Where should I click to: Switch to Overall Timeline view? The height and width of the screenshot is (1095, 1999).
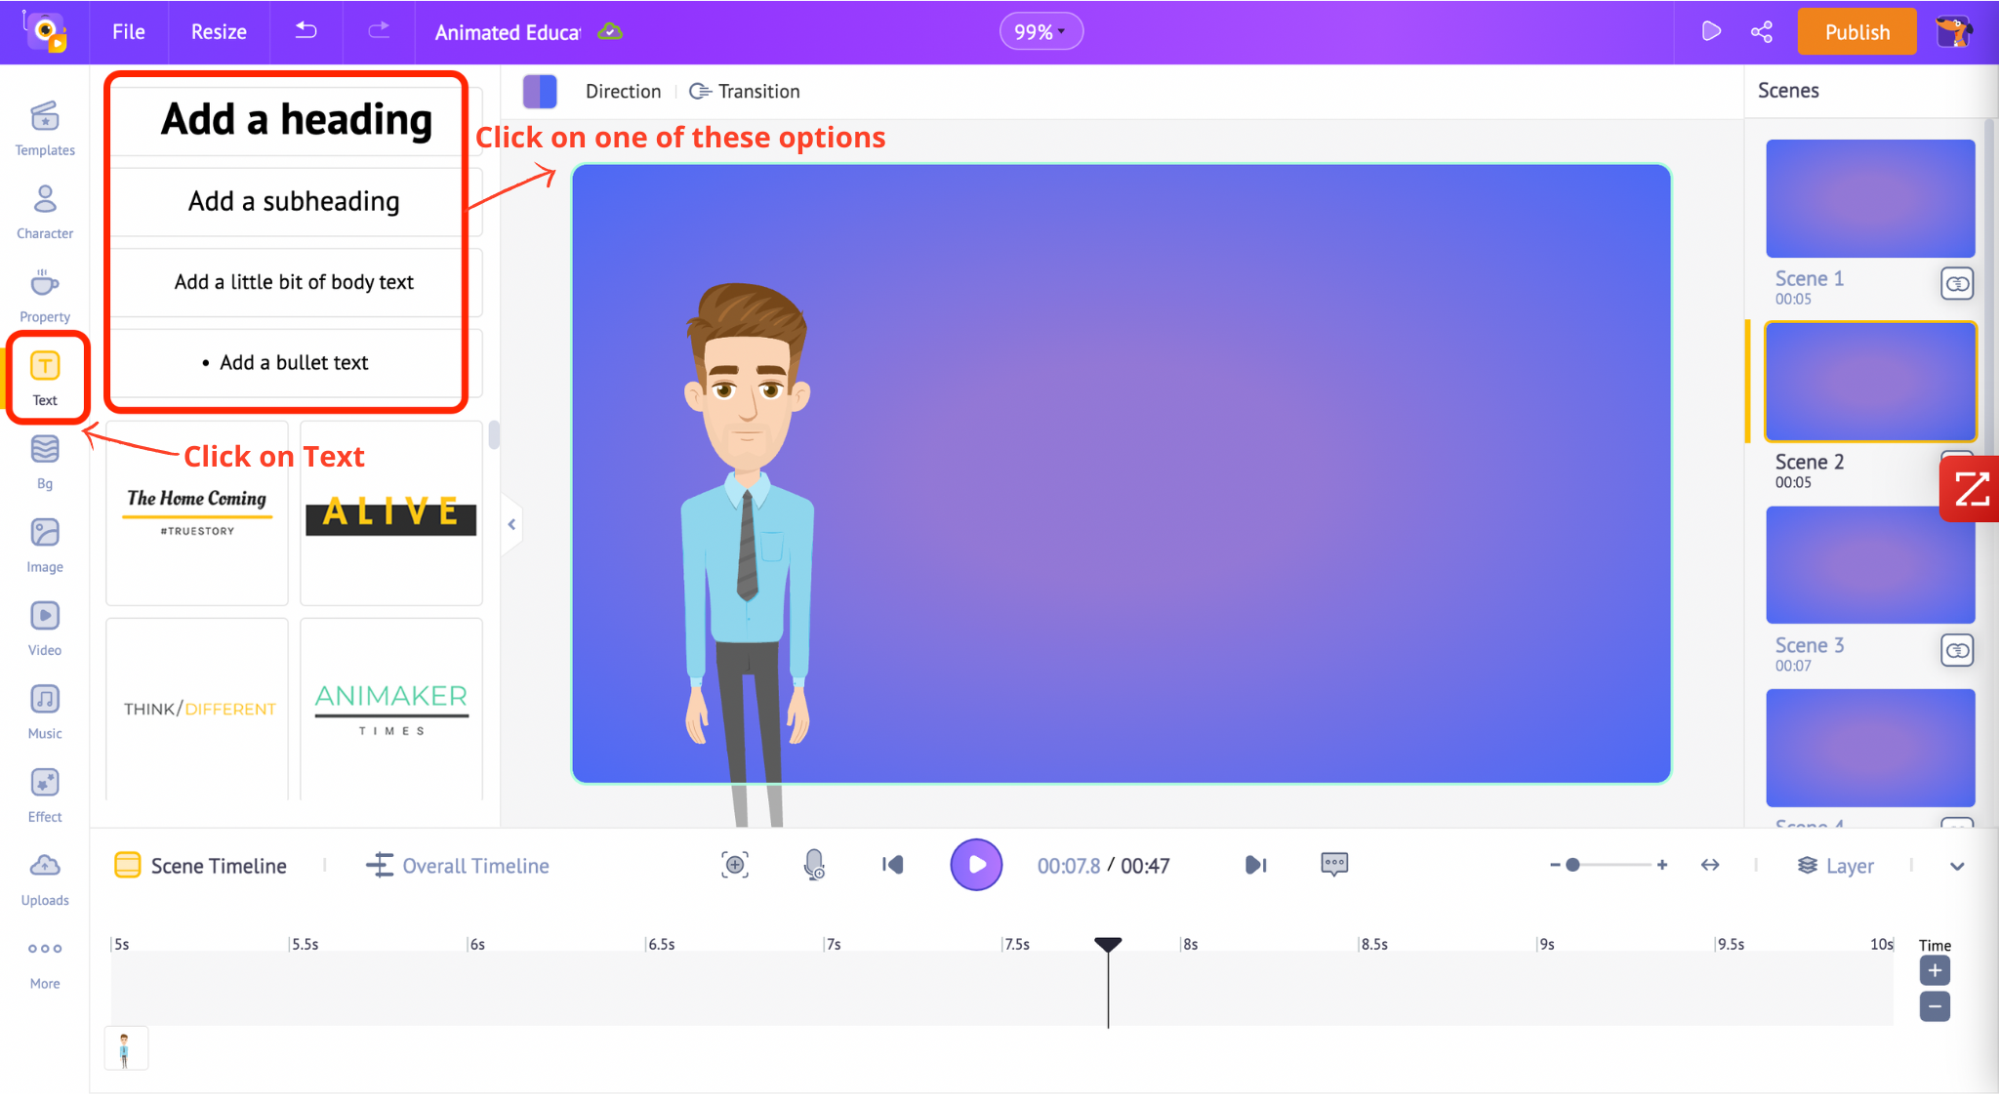tap(458, 864)
